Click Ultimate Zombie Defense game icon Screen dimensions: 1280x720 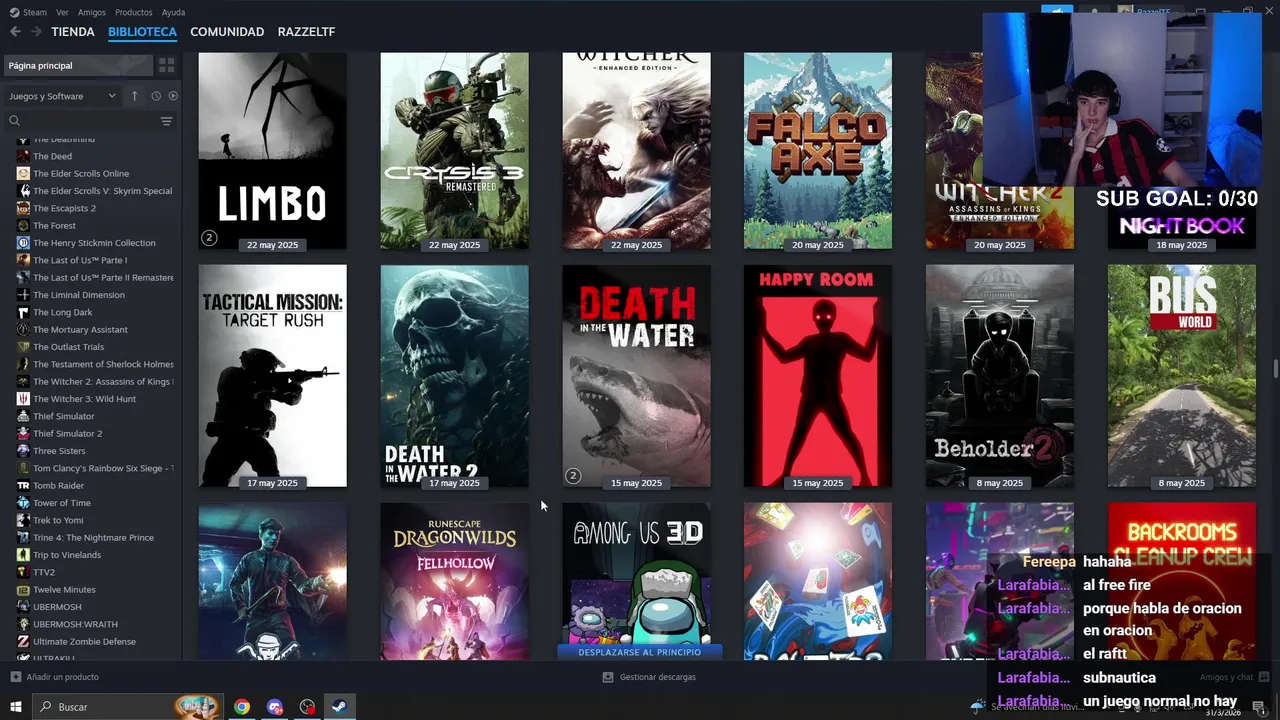(x=23, y=641)
